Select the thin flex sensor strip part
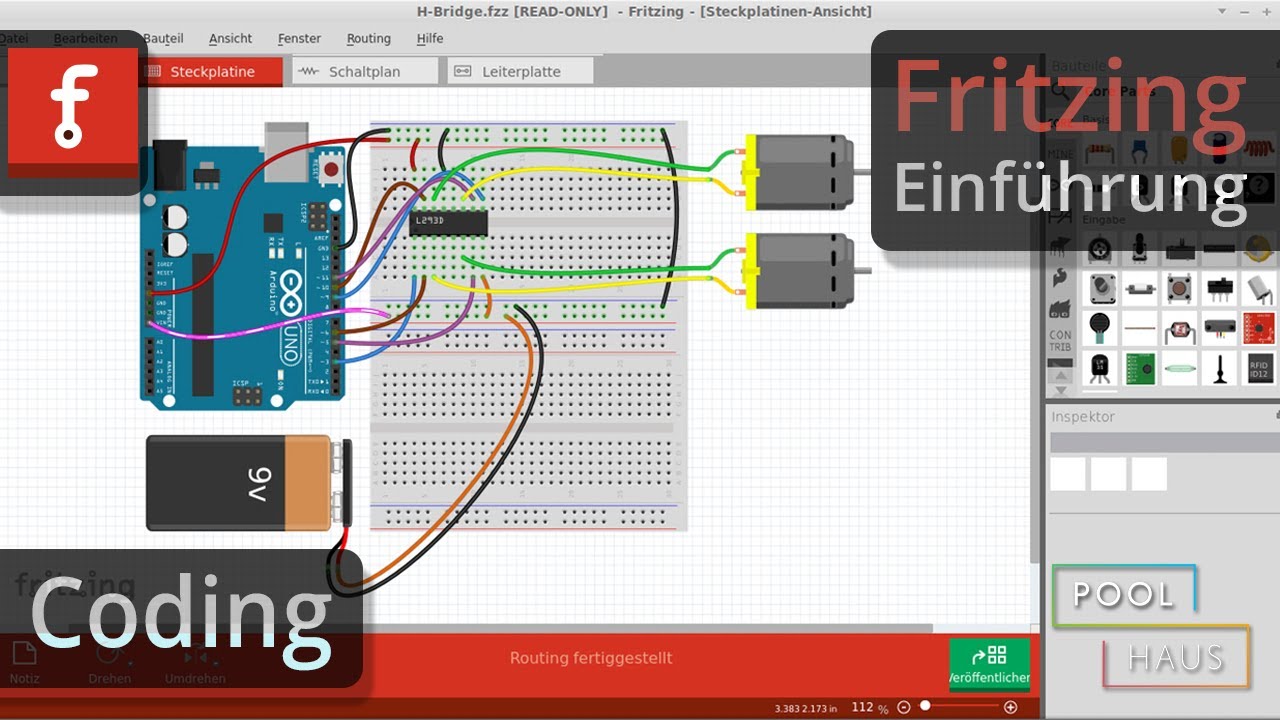The image size is (1280, 720). pos(1140,327)
